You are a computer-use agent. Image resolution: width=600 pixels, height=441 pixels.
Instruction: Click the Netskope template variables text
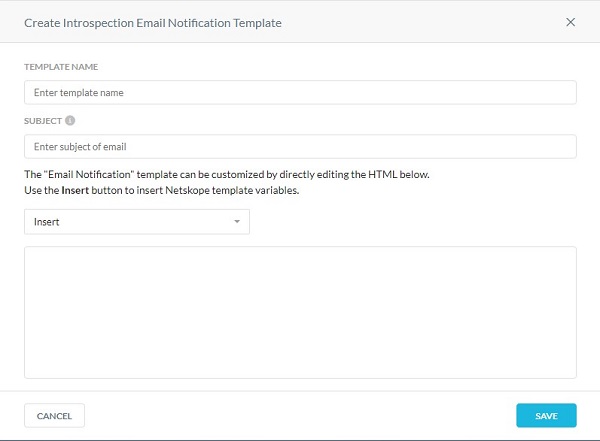pyautogui.click(x=232, y=190)
